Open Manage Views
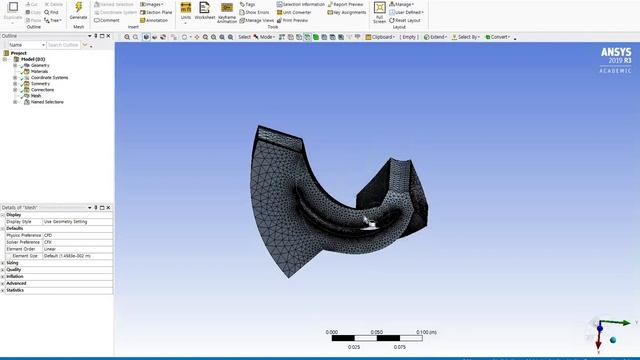Screen dimensions: 640x360 coord(256,20)
